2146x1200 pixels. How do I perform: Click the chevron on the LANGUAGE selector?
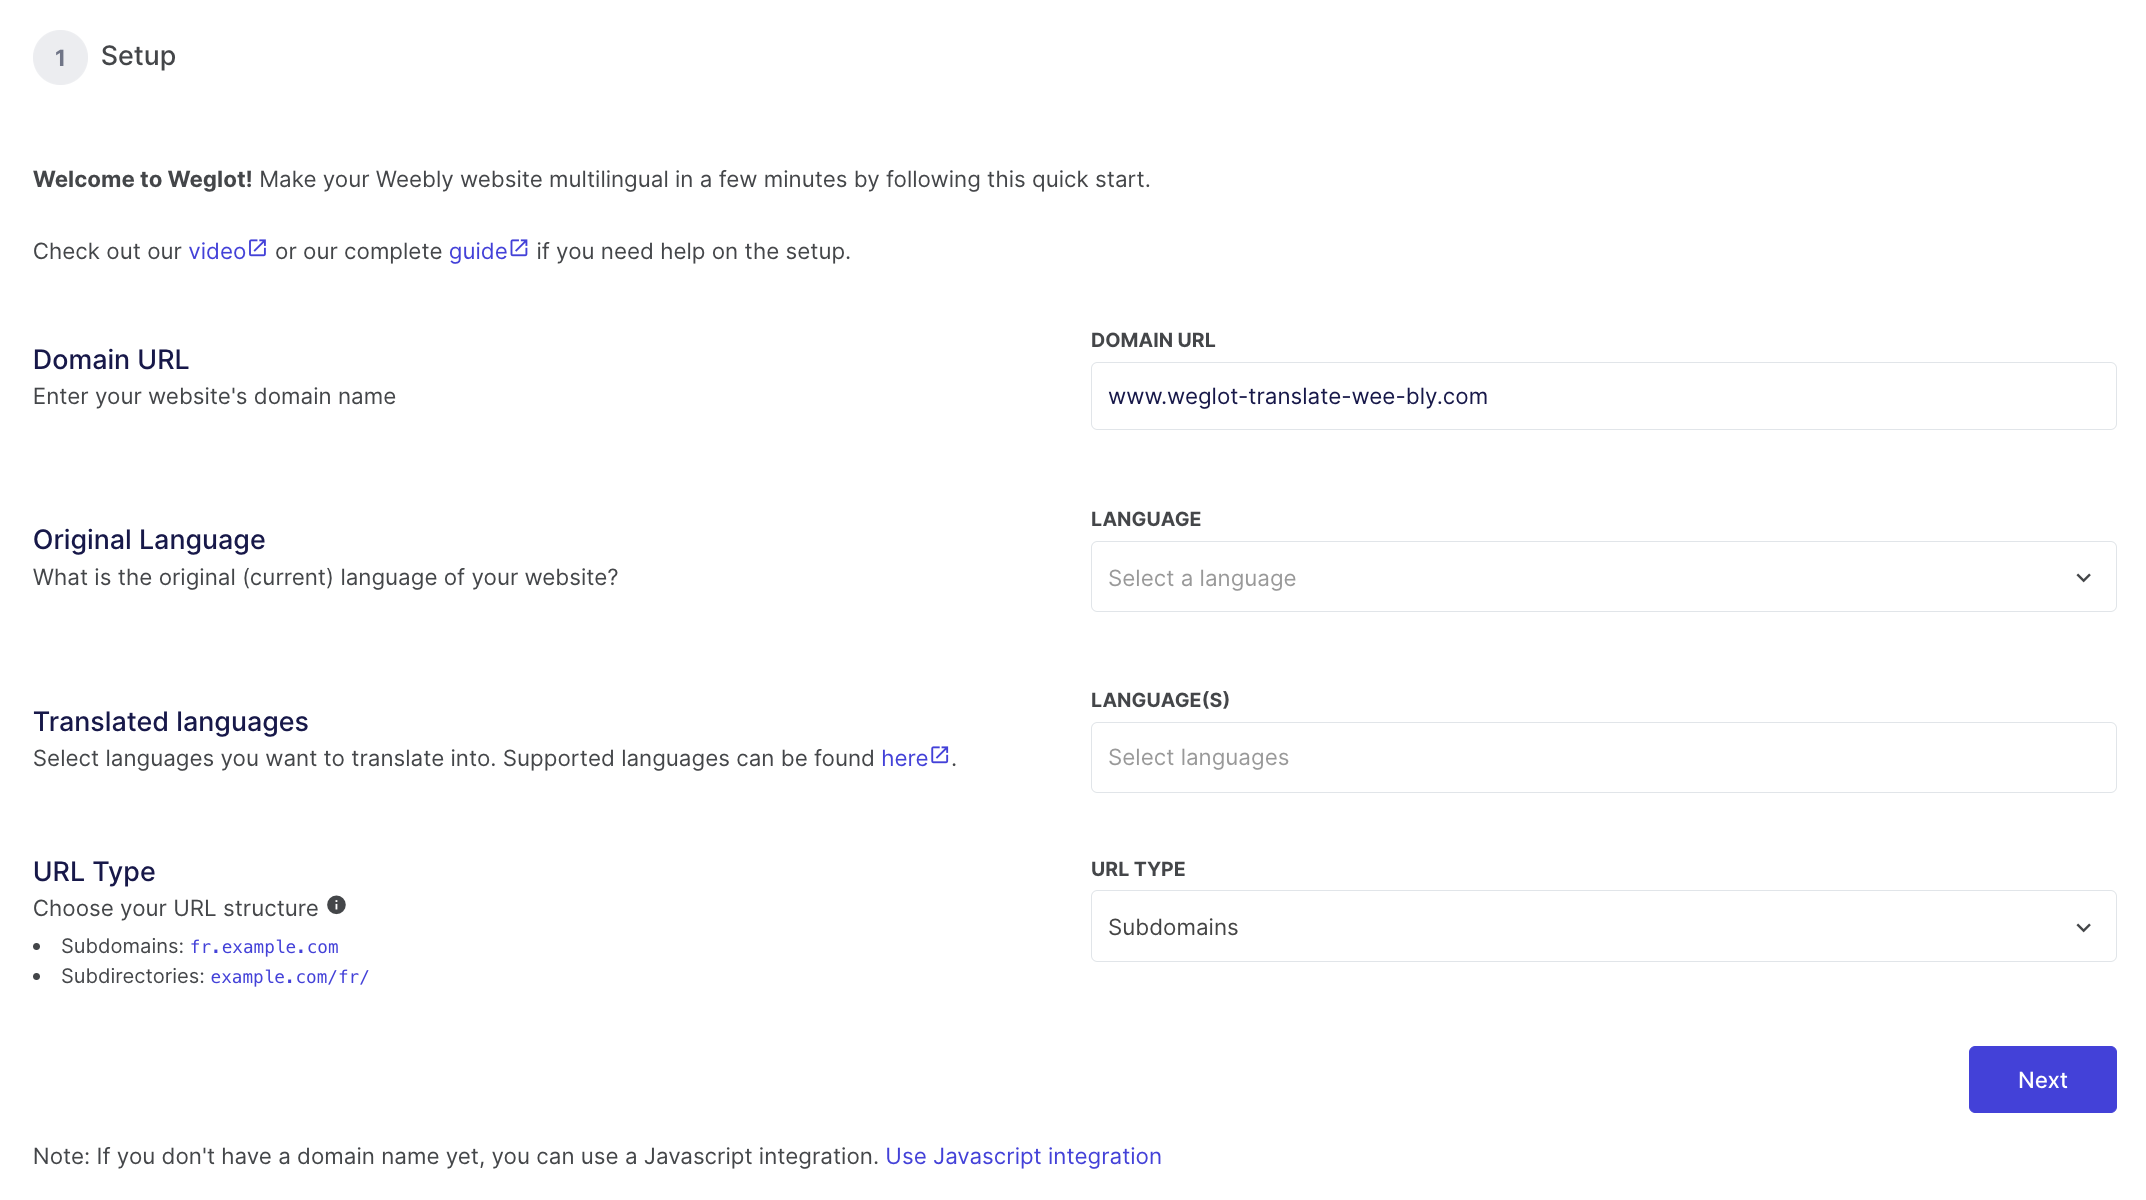pyautogui.click(x=2084, y=577)
